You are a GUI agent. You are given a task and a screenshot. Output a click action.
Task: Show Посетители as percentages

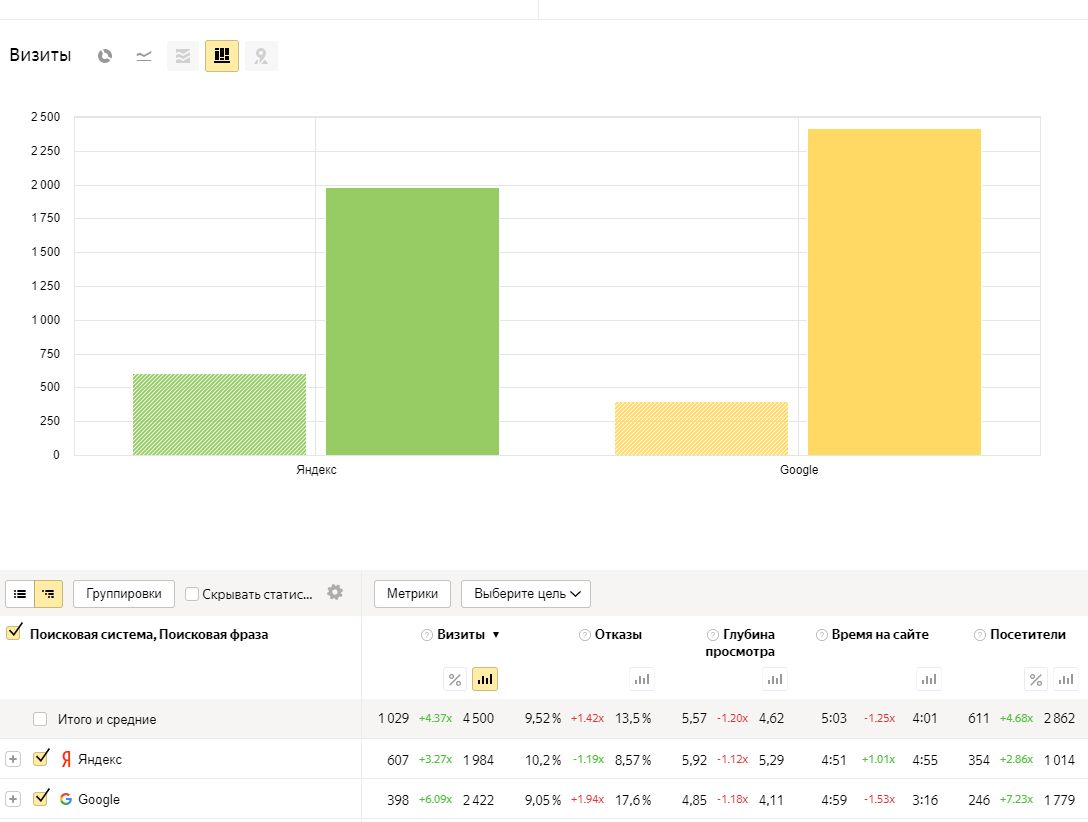(1036, 679)
